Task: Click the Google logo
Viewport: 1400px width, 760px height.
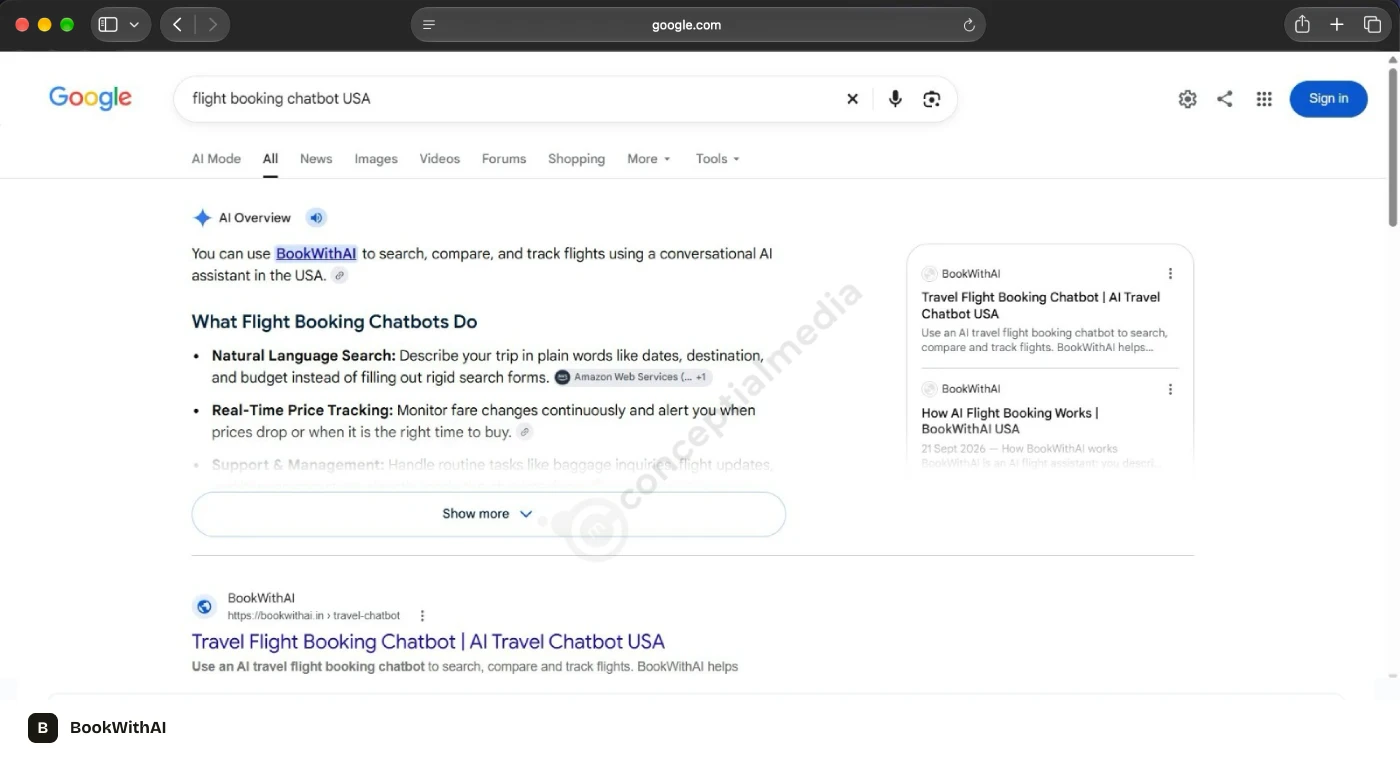Action: 90,98
